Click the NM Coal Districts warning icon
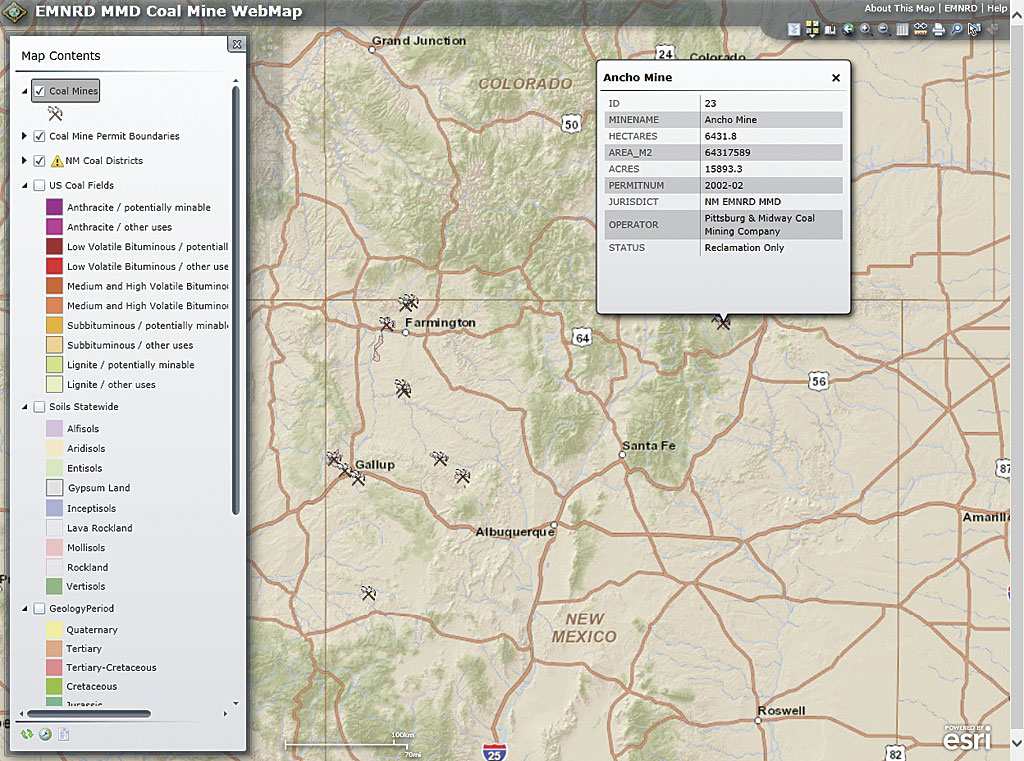This screenshot has height=761, width=1024. 57,161
